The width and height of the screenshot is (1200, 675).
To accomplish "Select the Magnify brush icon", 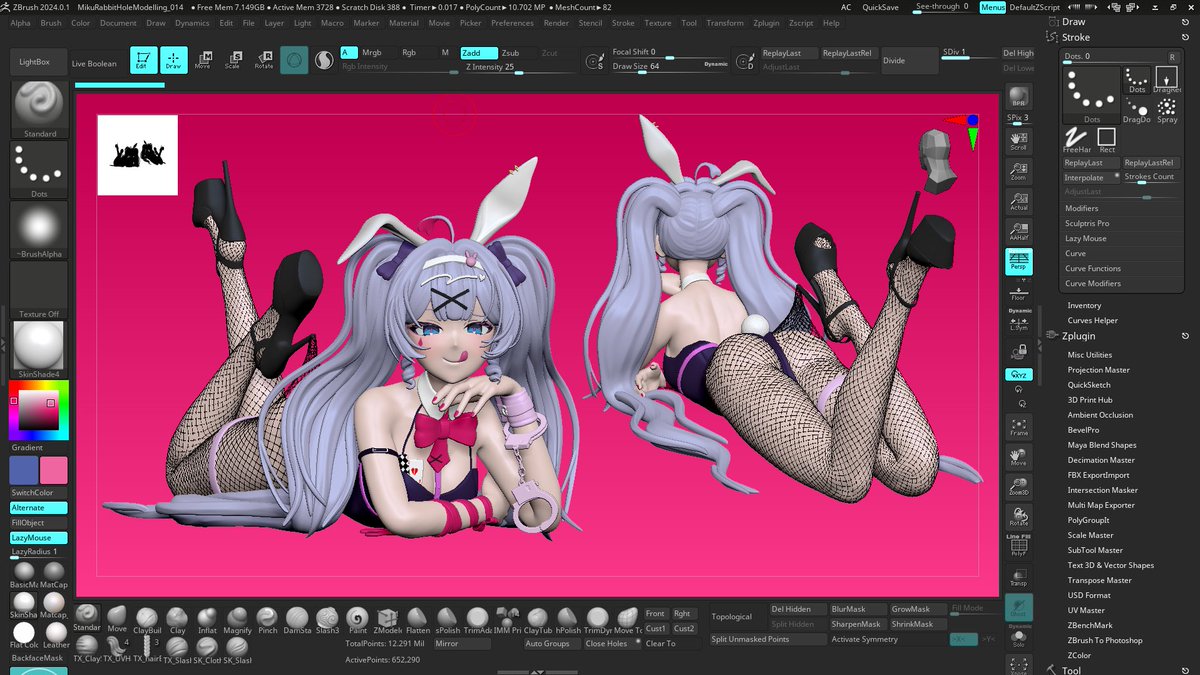I will coord(237,621).
